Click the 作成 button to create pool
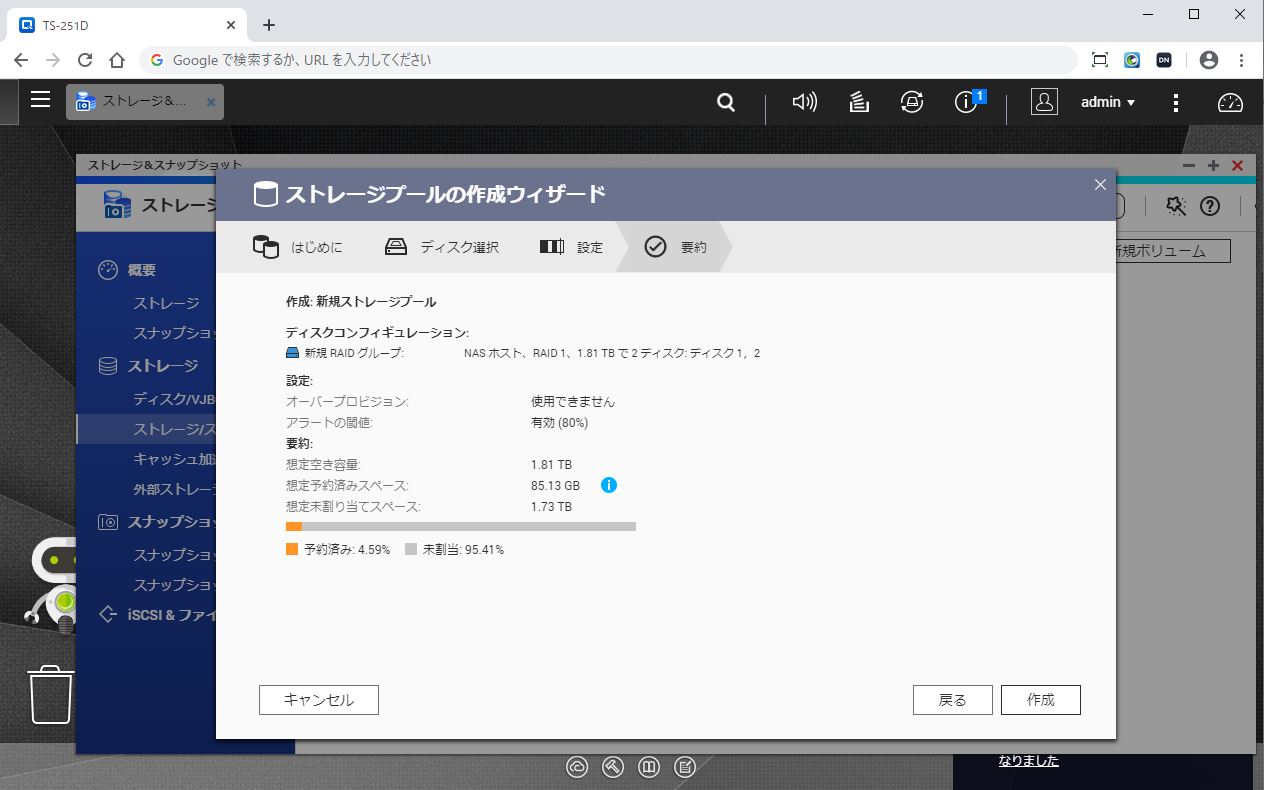 [x=1040, y=700]
